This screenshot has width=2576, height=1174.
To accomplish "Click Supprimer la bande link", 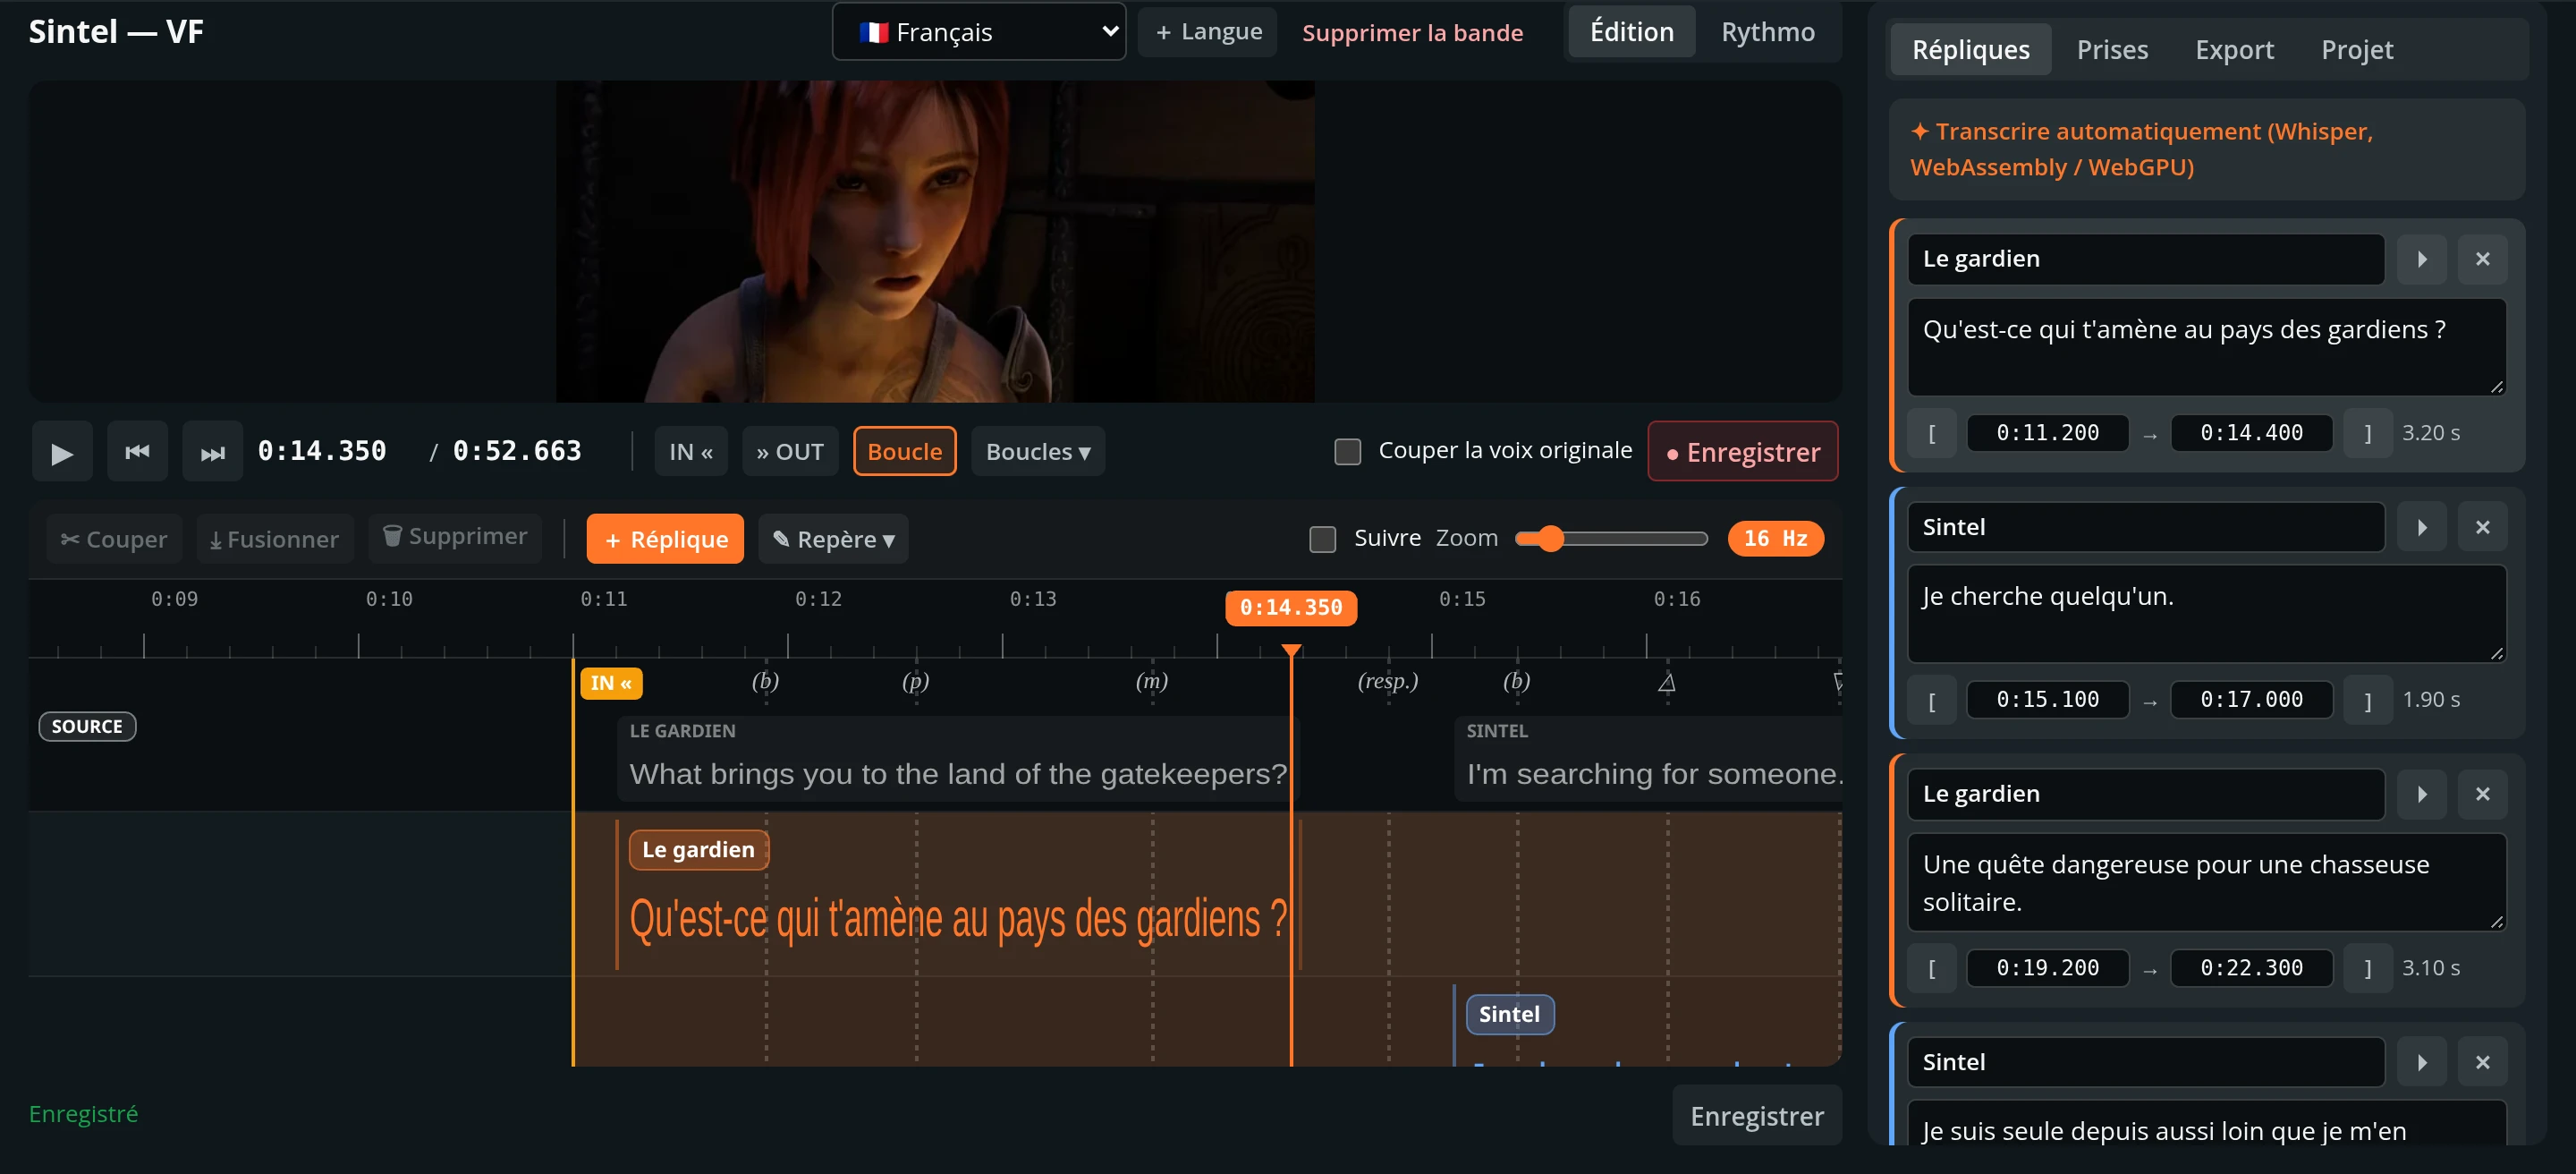I will click(x=1412, y=33).
